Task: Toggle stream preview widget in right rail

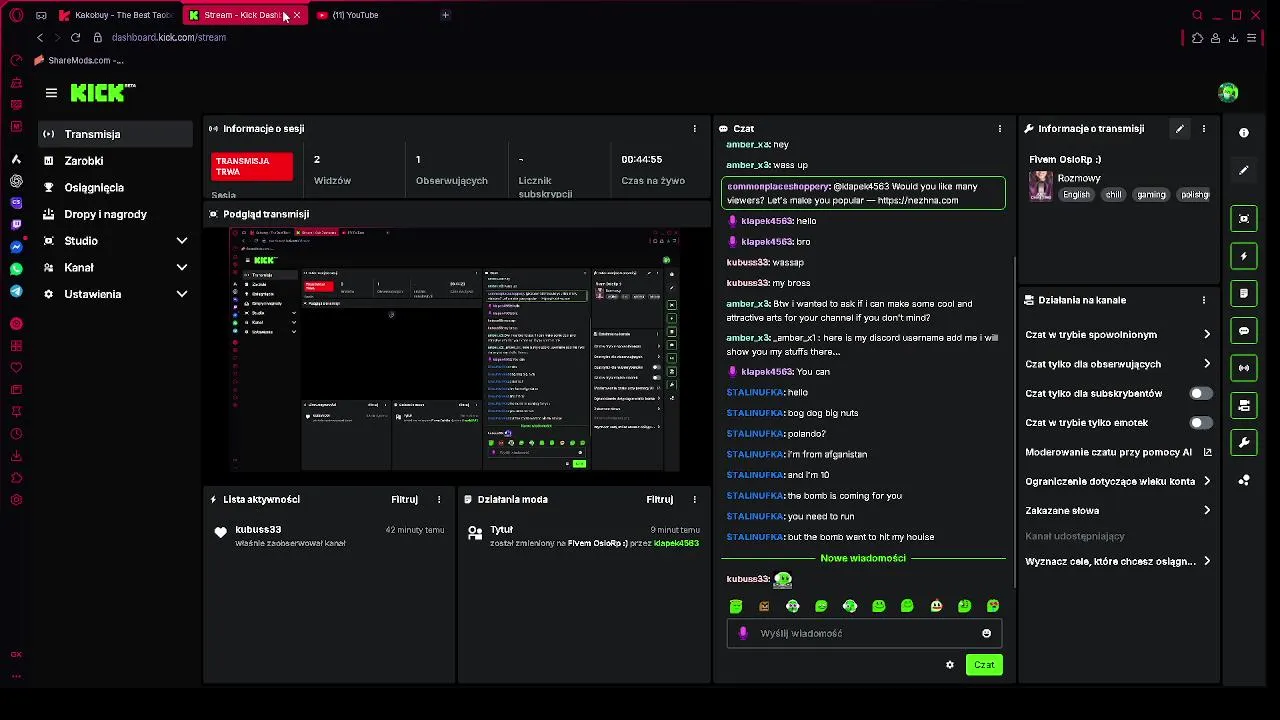Action: (x=1244, y=219)
